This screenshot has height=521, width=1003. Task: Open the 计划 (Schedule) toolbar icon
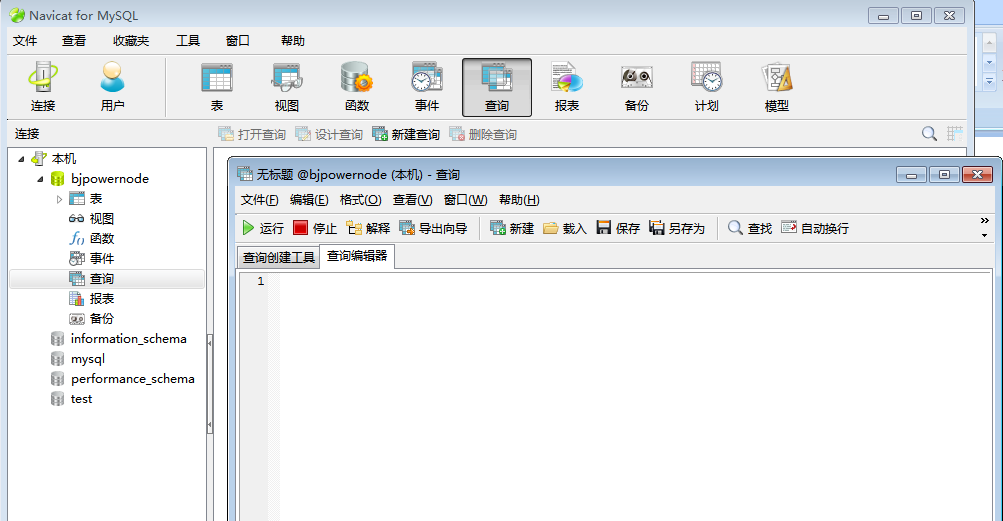click(707, 87)
